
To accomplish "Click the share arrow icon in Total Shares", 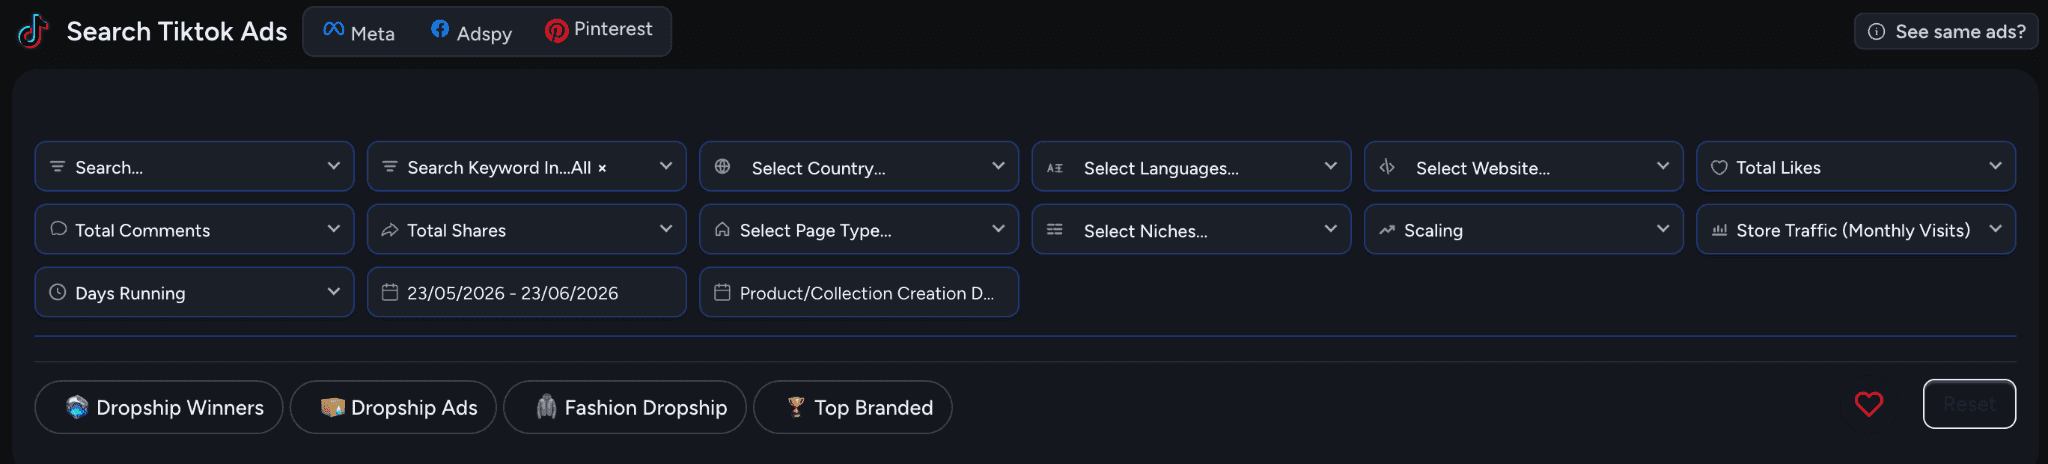I will pos(390,230).
